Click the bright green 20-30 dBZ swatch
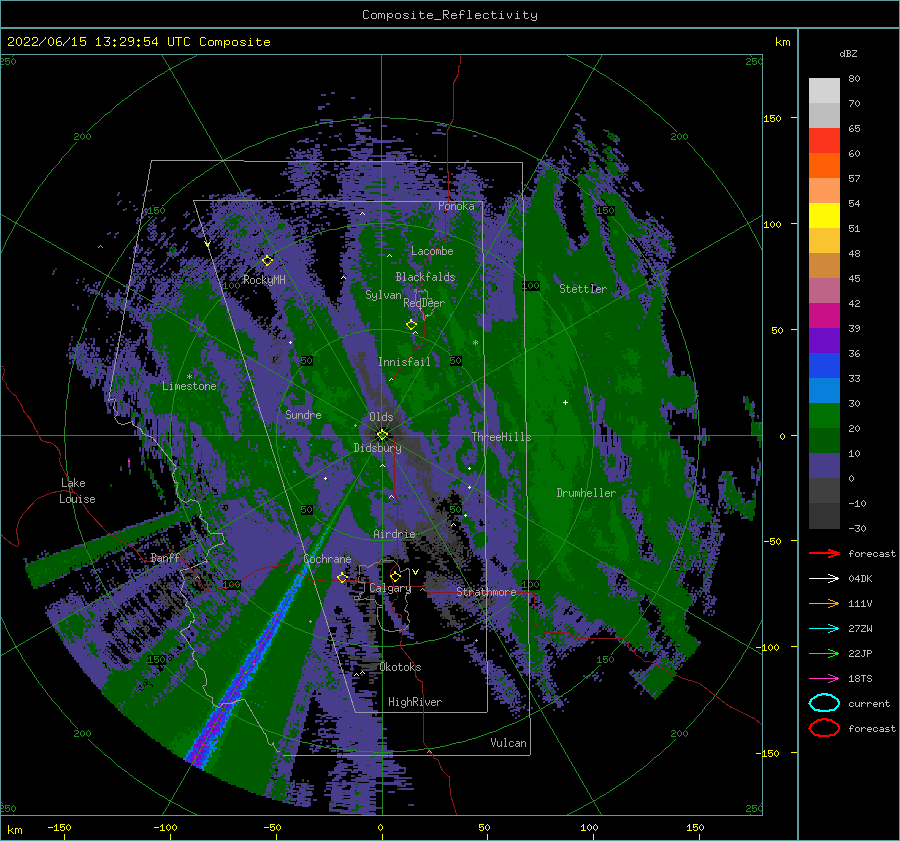 point(824,416)
